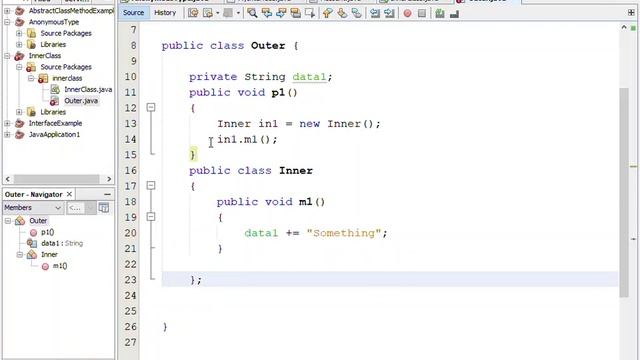Expand AbstractClassMethodExample project node
640x360 pixels.
[7, 11]
